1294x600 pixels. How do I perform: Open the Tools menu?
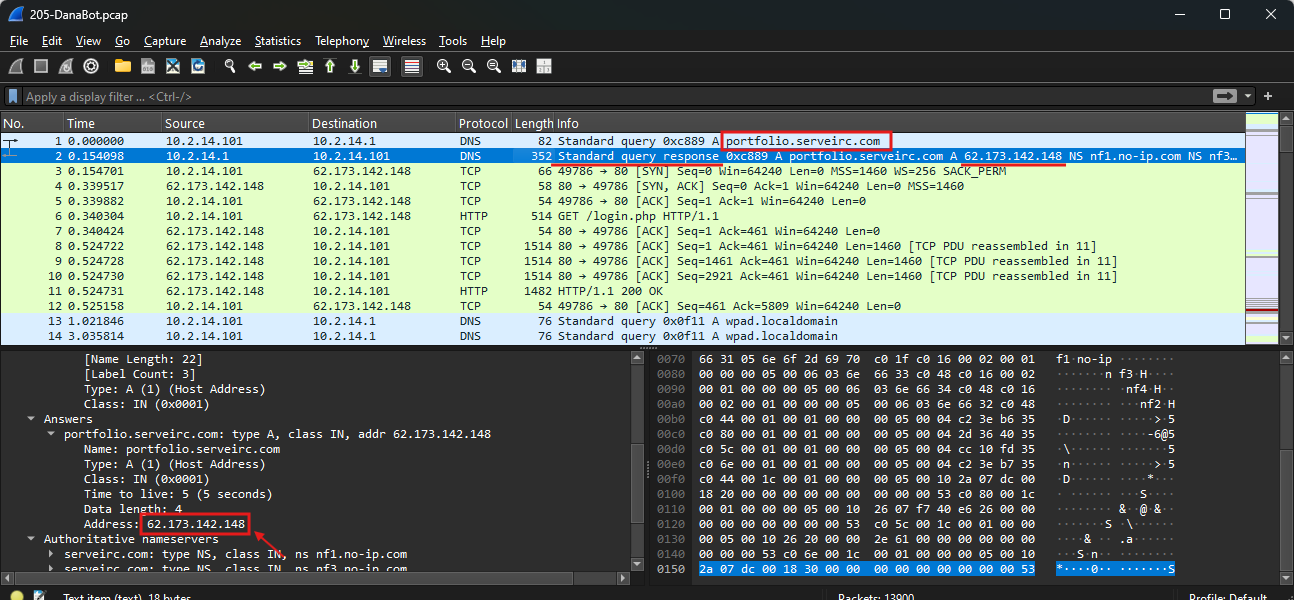[x=453, y=41]
